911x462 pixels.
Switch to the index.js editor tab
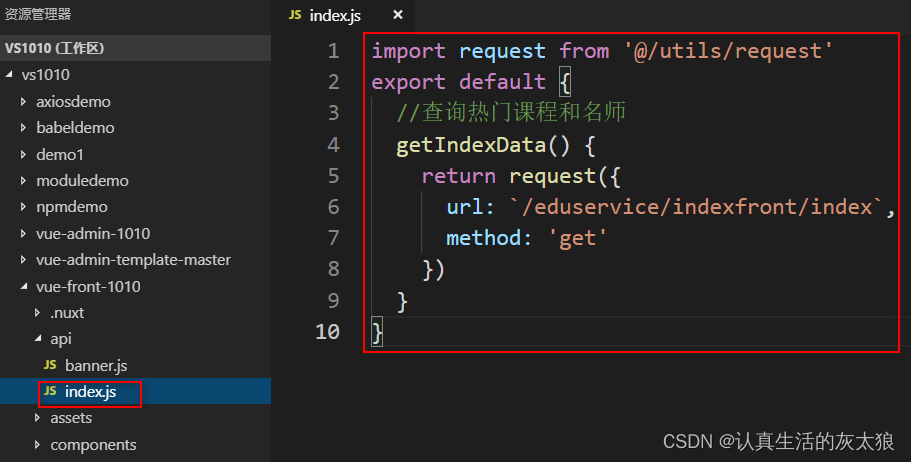(336, 15)
